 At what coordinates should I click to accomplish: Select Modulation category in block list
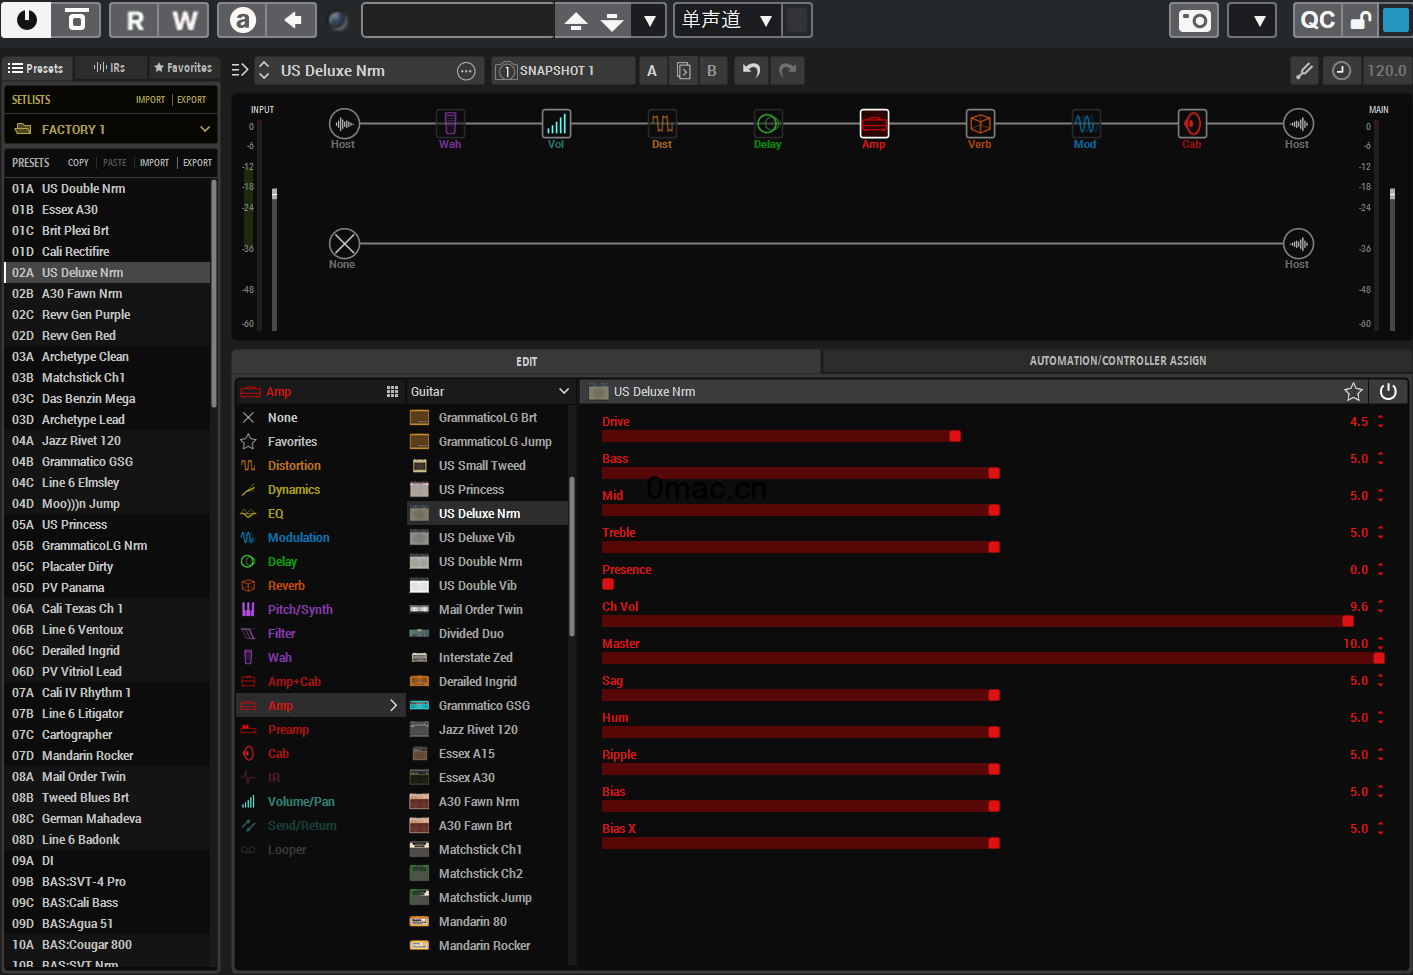click(x=298, y=538)
